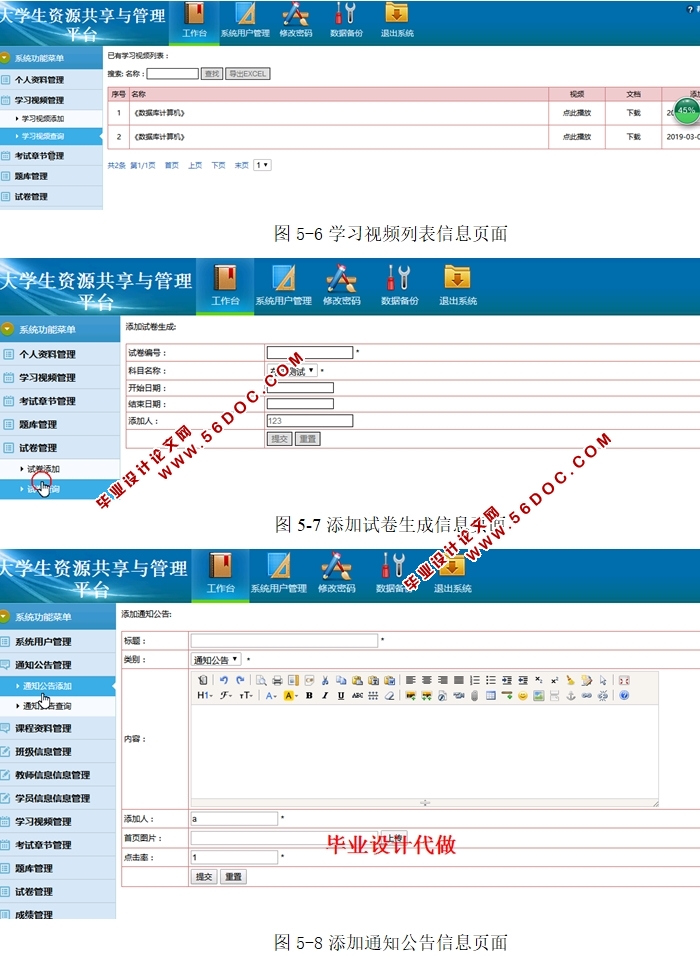
Task: Toggle strikethrough (ABC) in the editor
Action: point(357,696)
